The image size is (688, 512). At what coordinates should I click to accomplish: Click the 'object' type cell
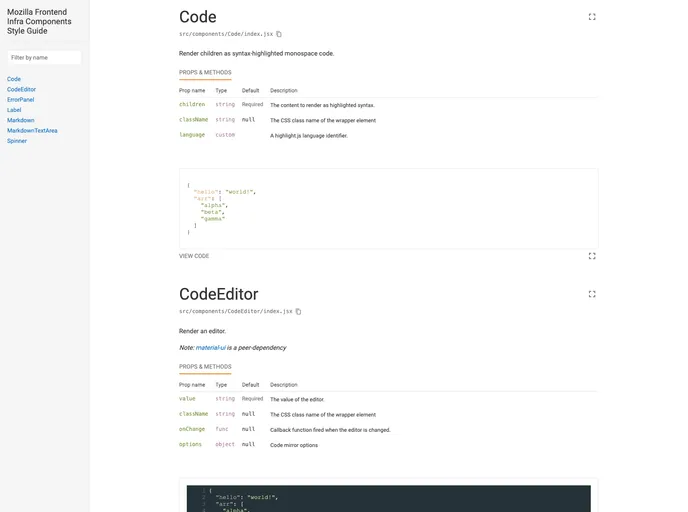click(225, 444)
